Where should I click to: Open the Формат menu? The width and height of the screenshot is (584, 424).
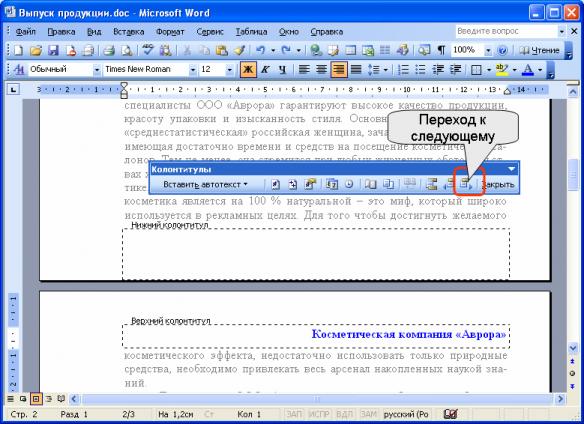[x=170, y=32]
